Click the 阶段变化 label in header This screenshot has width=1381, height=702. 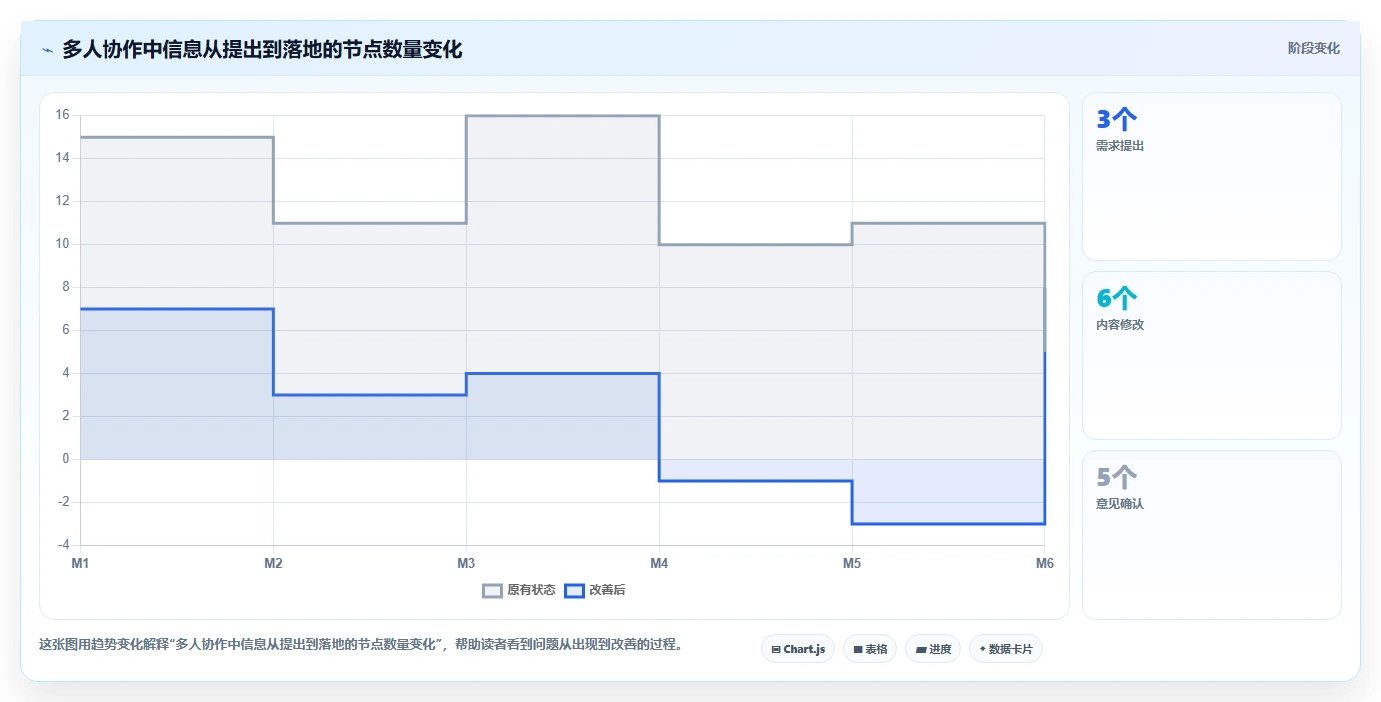(x=1313, y=48)
